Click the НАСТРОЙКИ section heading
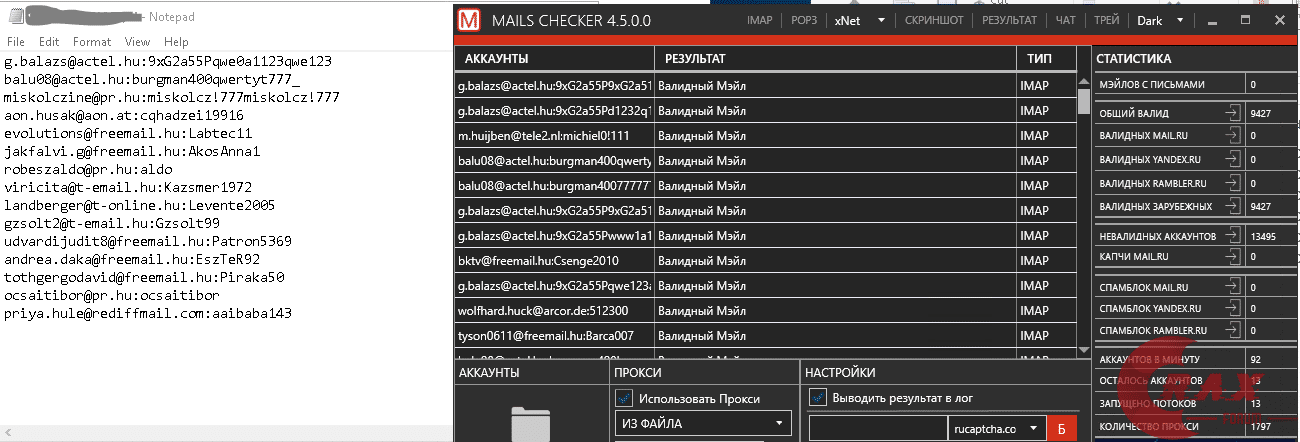Viewport: 1300px width, 442px height. 842,372
